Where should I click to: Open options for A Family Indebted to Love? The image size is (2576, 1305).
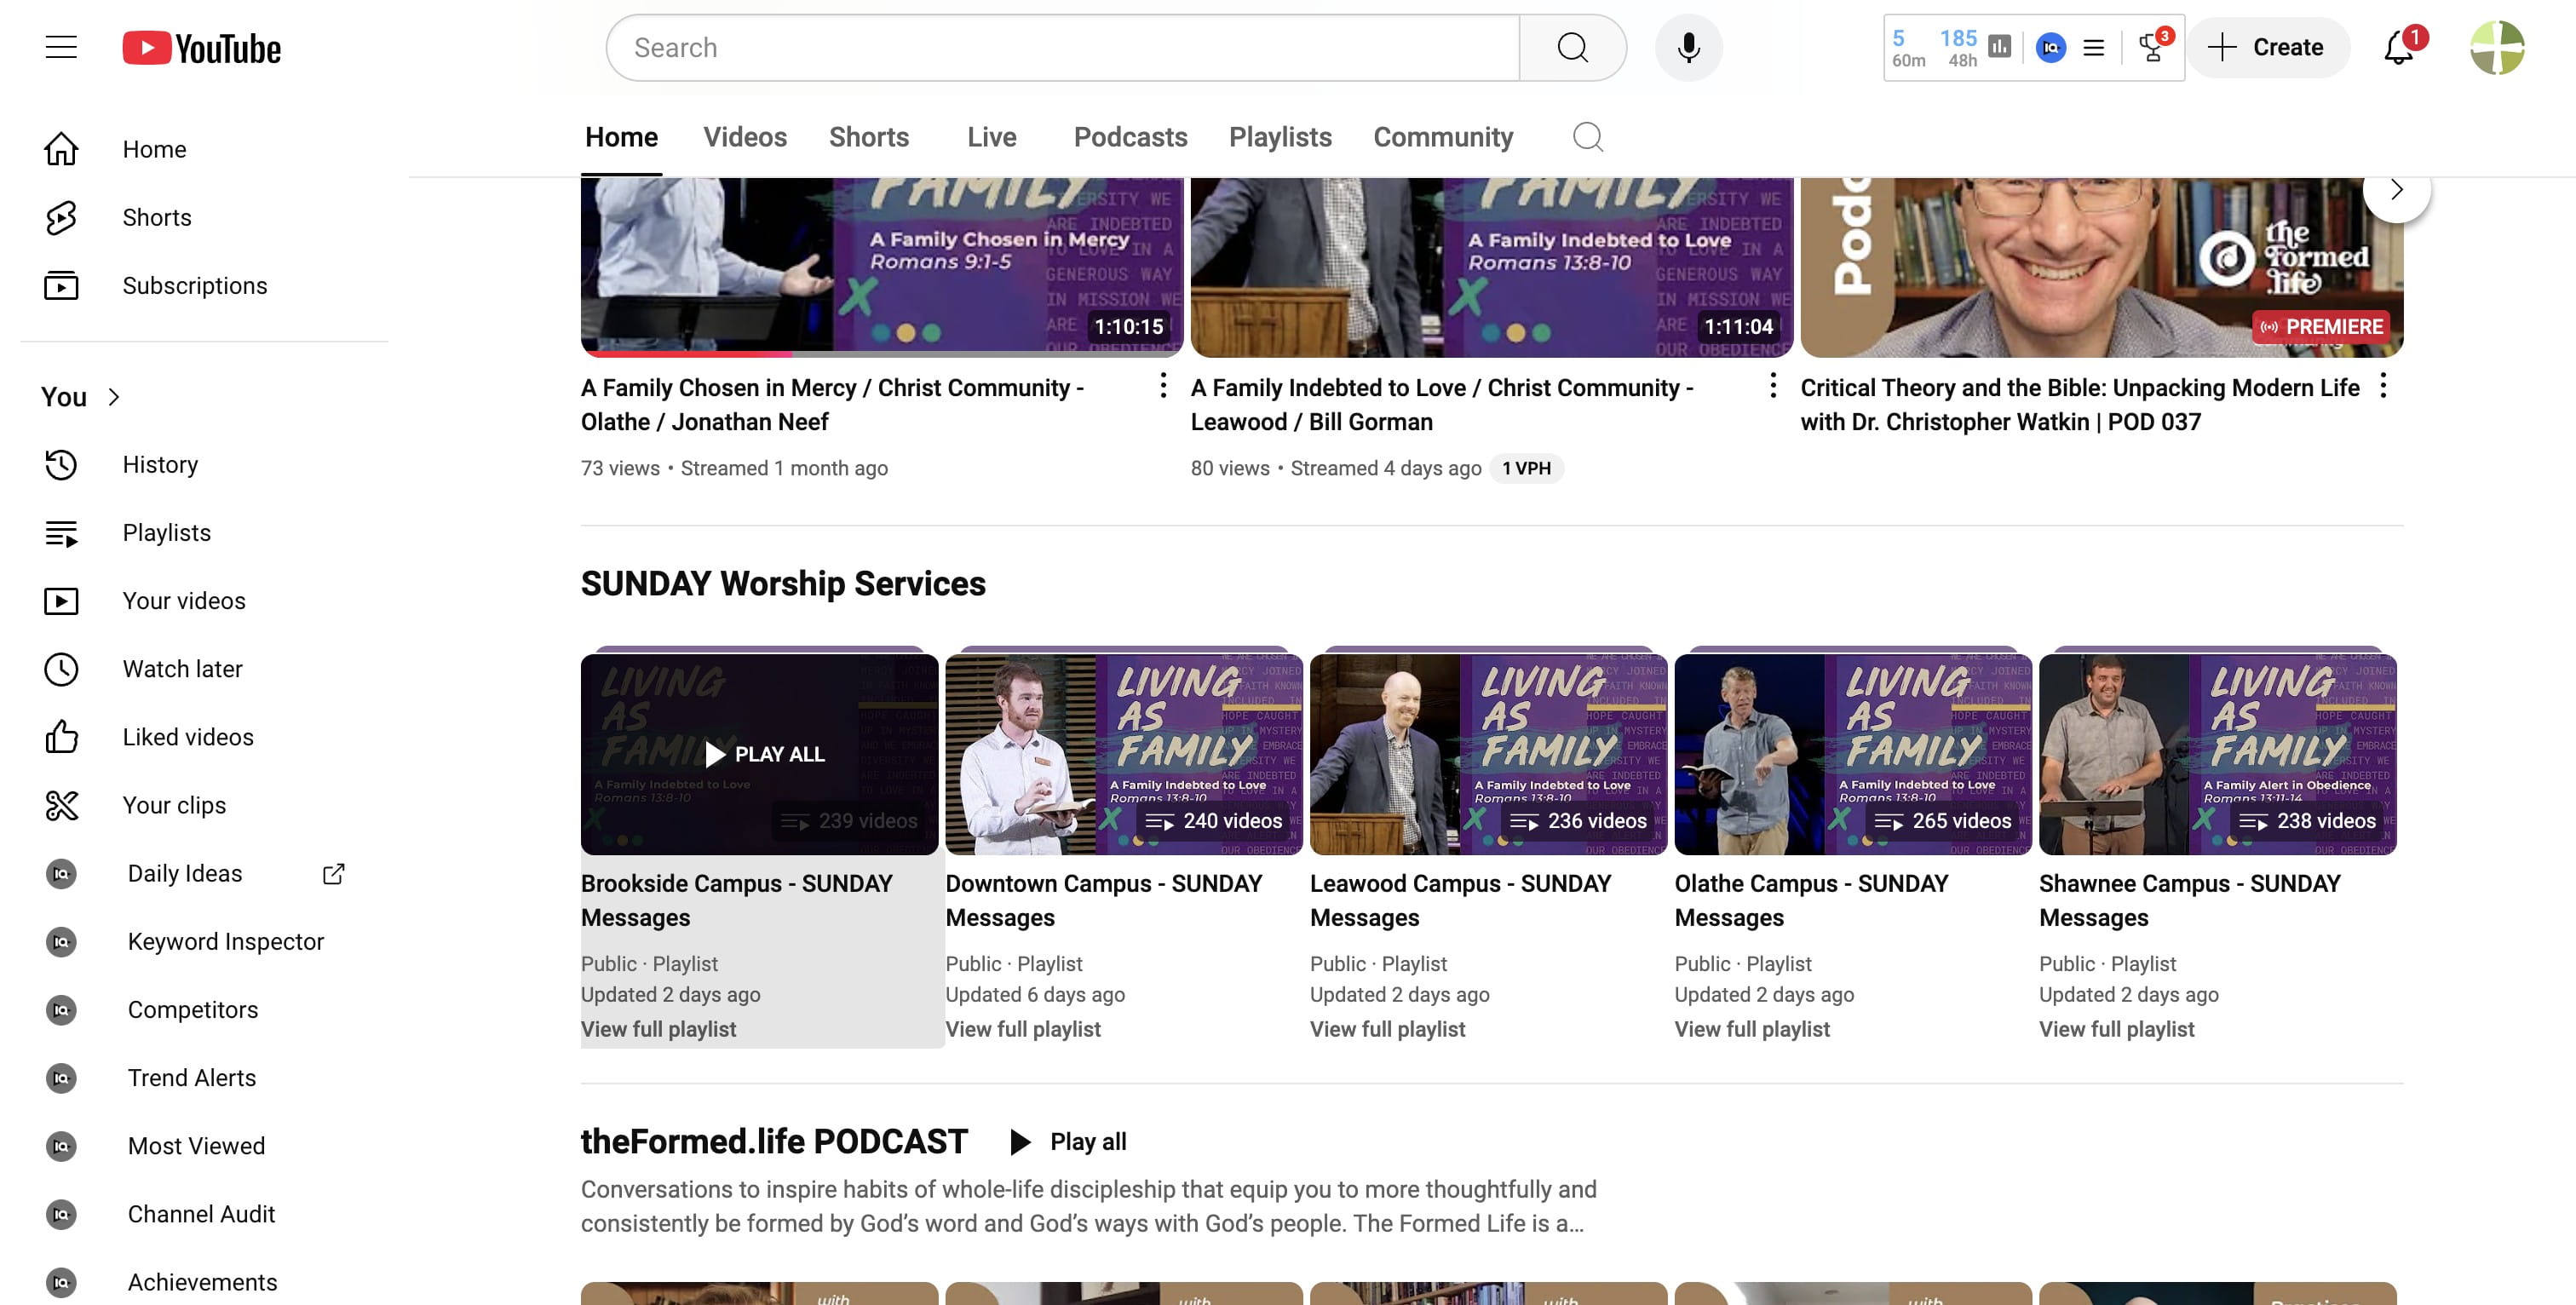coord(1772,386)
